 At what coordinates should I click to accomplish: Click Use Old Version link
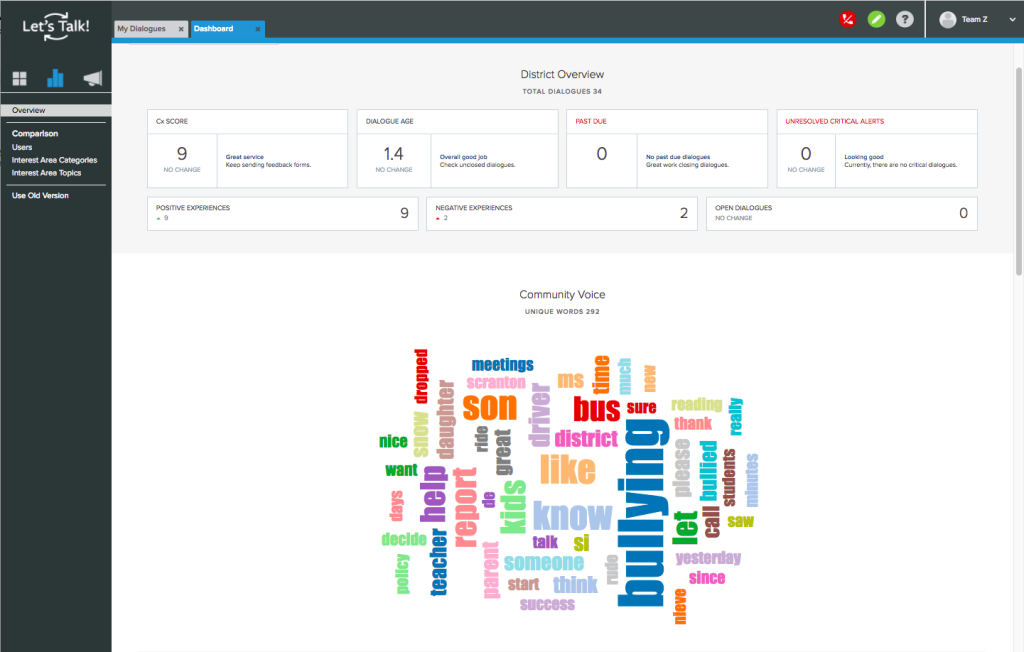[x=40, y=195]
